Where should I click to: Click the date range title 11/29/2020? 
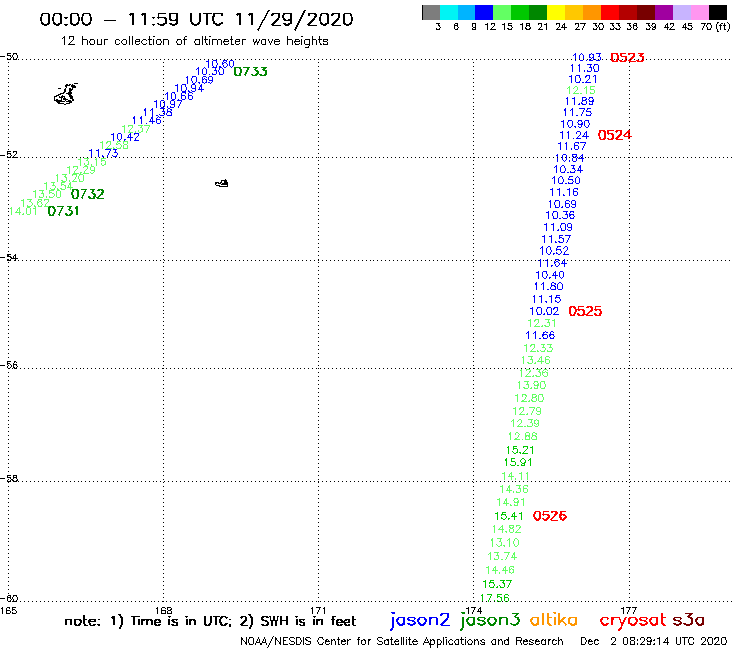(x=294, y=19)
